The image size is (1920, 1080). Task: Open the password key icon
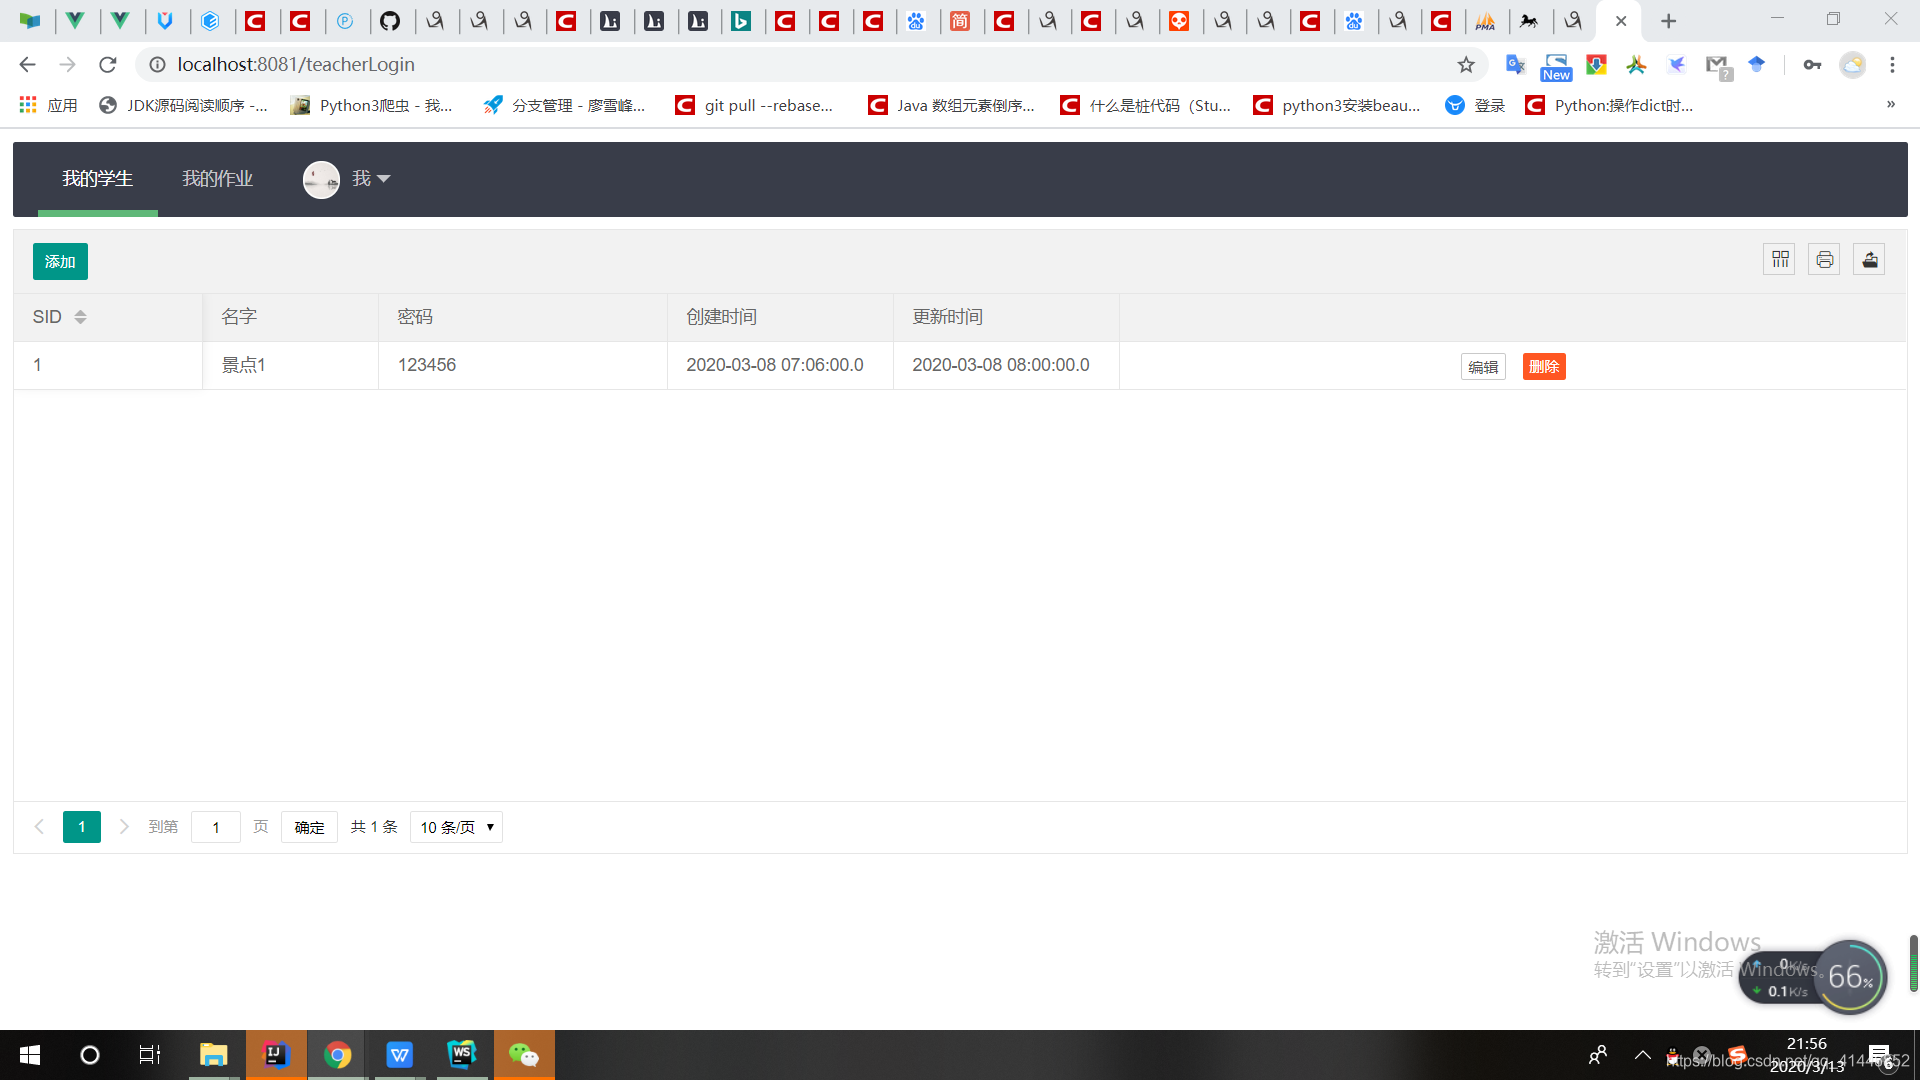[x=1812, y=65]
